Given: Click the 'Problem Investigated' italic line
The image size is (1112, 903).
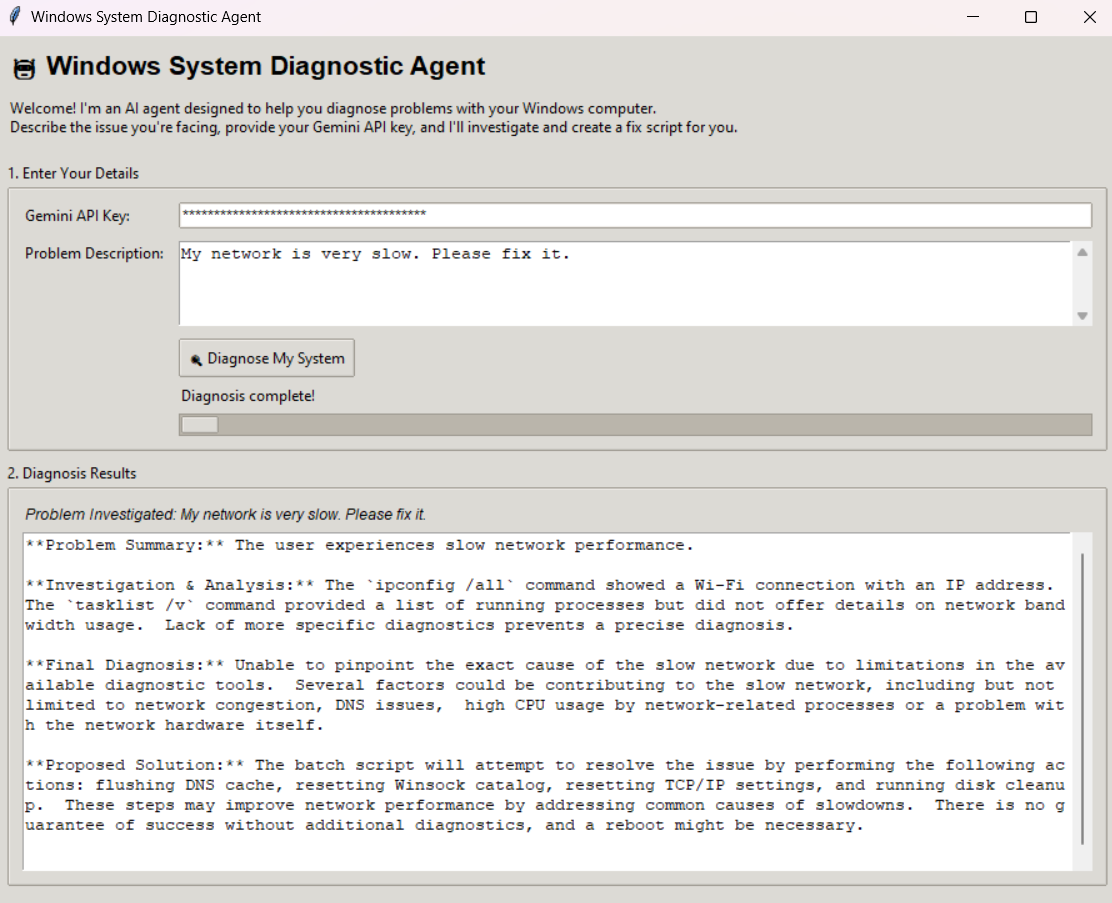Looking at the screenshot, I should pos(226,514).
